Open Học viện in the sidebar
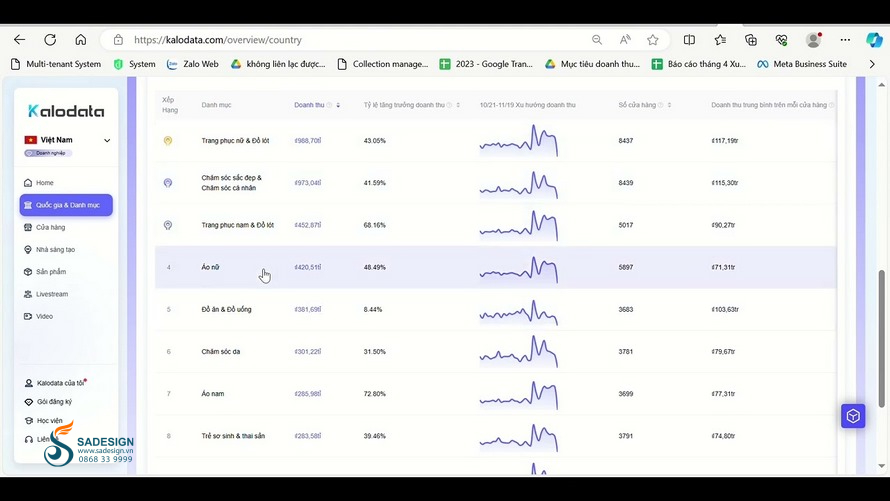The height and width of the screenshot is (501, 890). (x=44, y=420)
